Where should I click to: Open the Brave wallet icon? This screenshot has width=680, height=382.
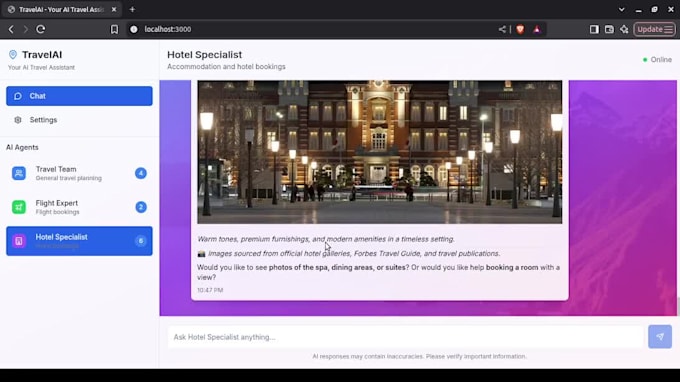[609, 29]
